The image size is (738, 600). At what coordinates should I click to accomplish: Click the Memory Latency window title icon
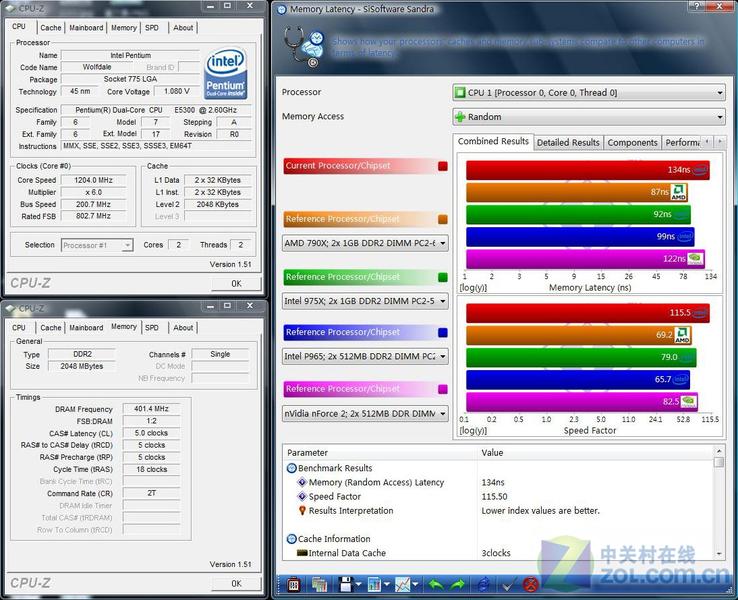coord(281,9)
